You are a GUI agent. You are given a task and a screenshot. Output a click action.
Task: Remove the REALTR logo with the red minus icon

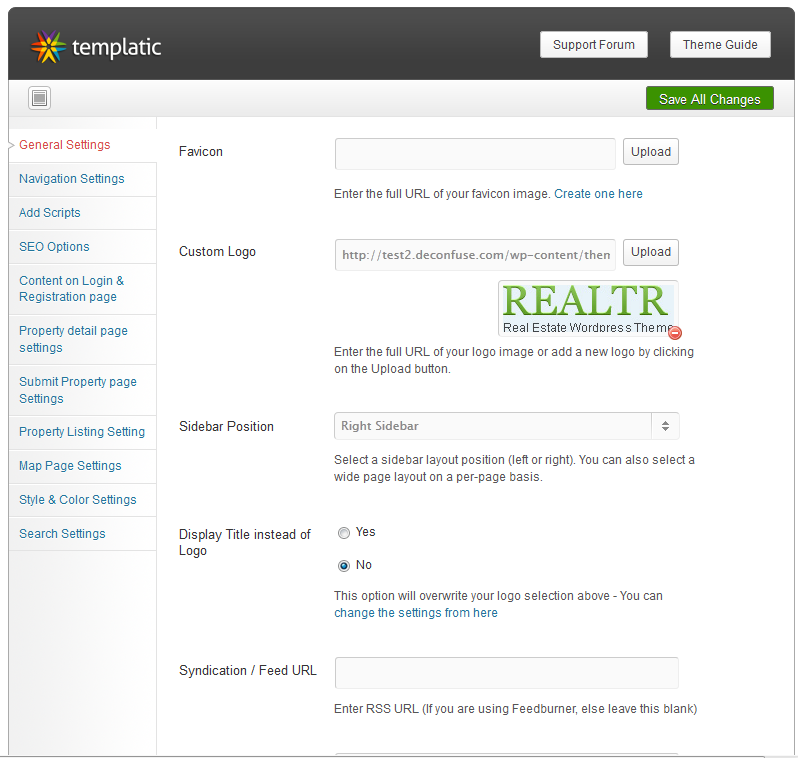point(675,333)
